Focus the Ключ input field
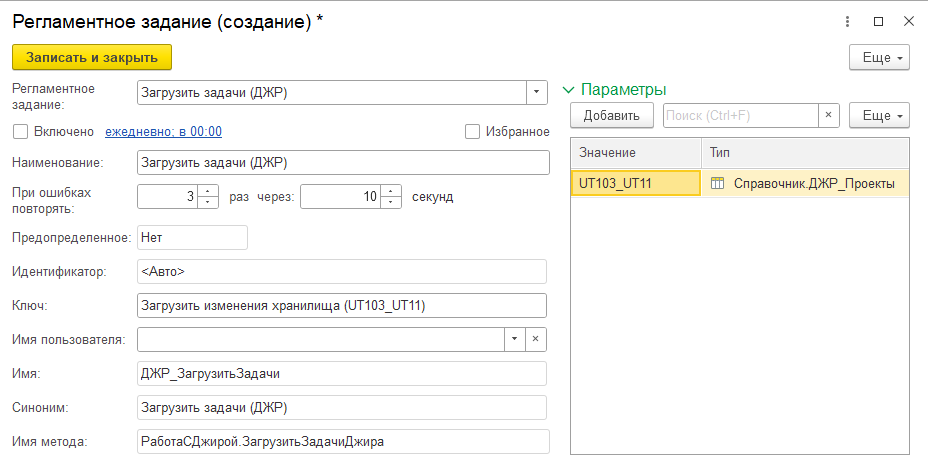 click(x=341, y=305)
